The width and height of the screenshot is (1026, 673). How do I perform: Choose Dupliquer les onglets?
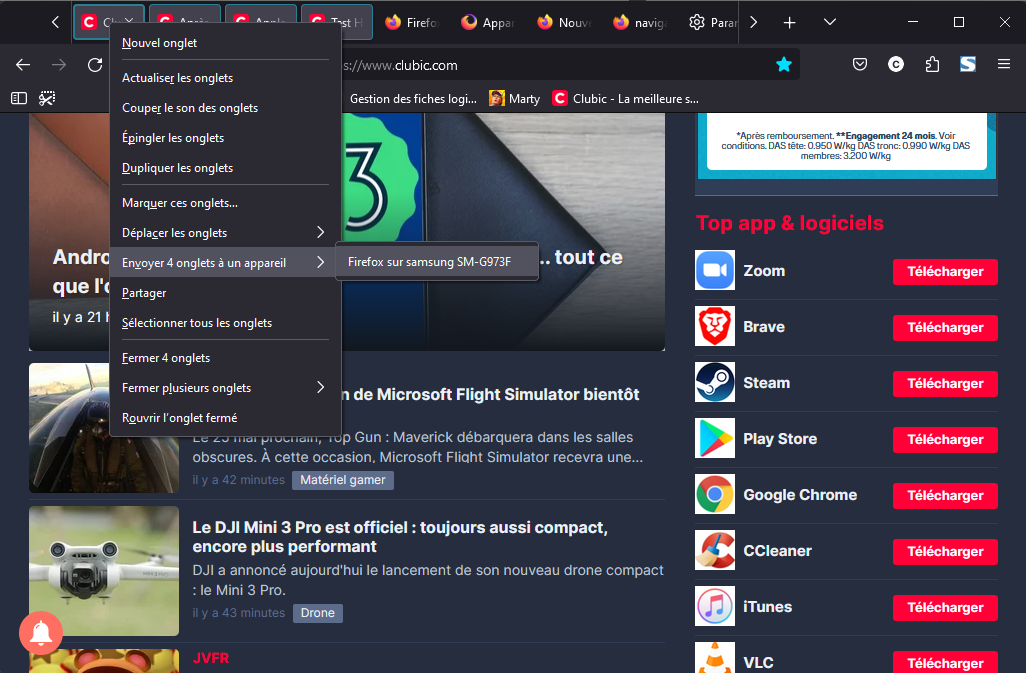coord(226,168)
